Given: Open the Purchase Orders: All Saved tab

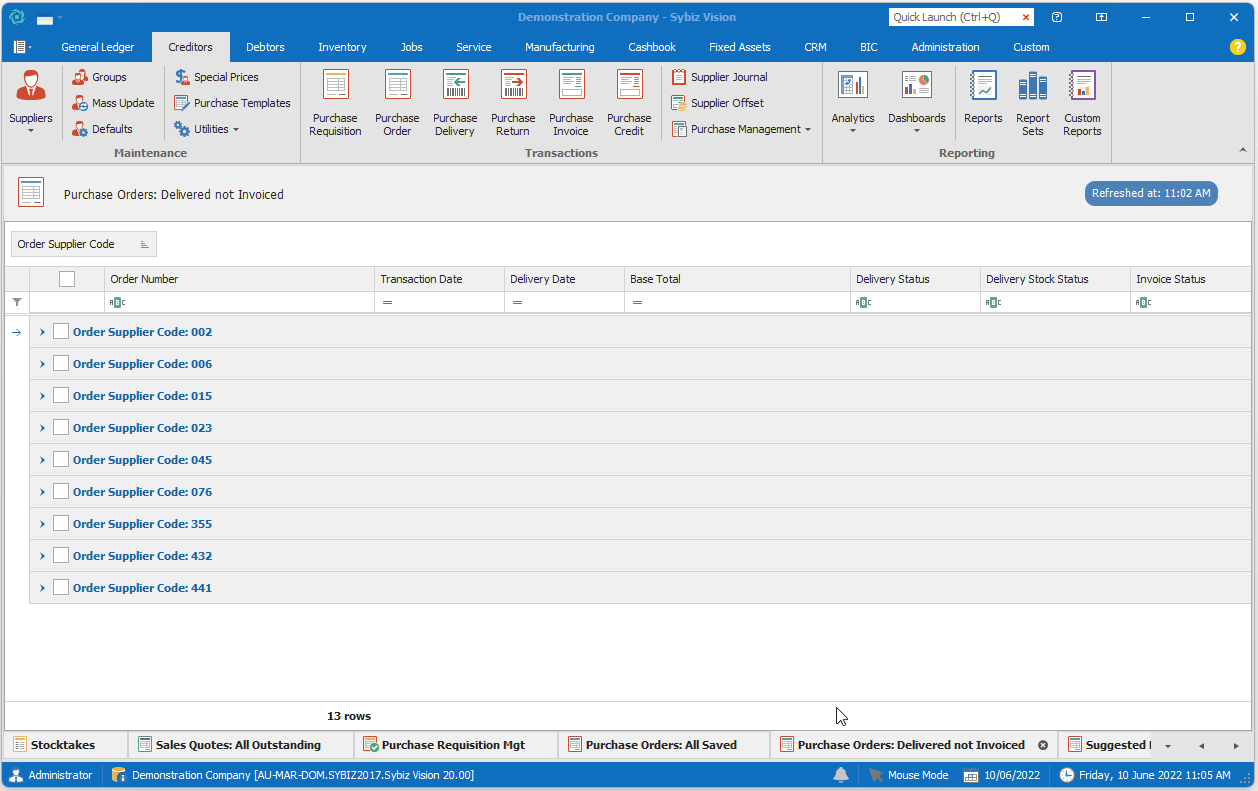Looking at the screenshot, I should click(x=660, y=745).
